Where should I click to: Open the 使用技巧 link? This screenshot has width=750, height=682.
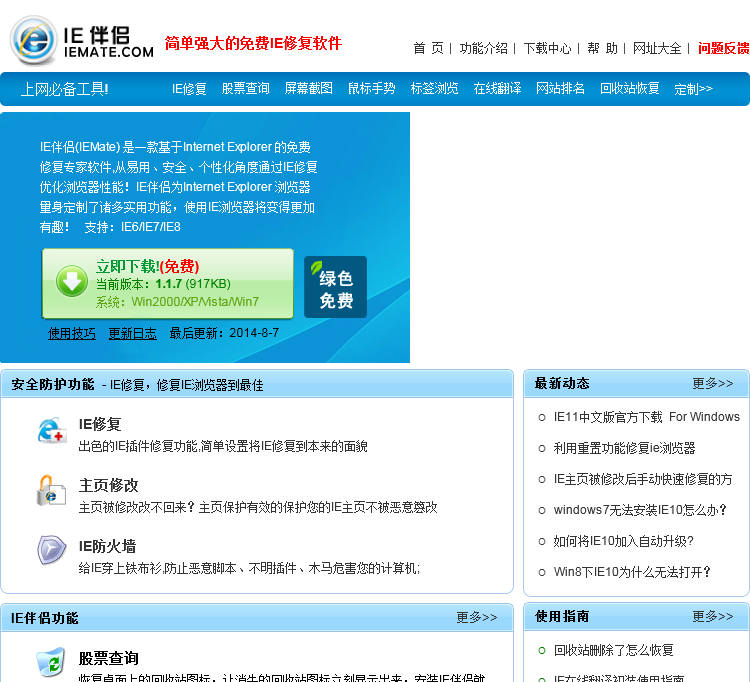[x=72, y=333]
